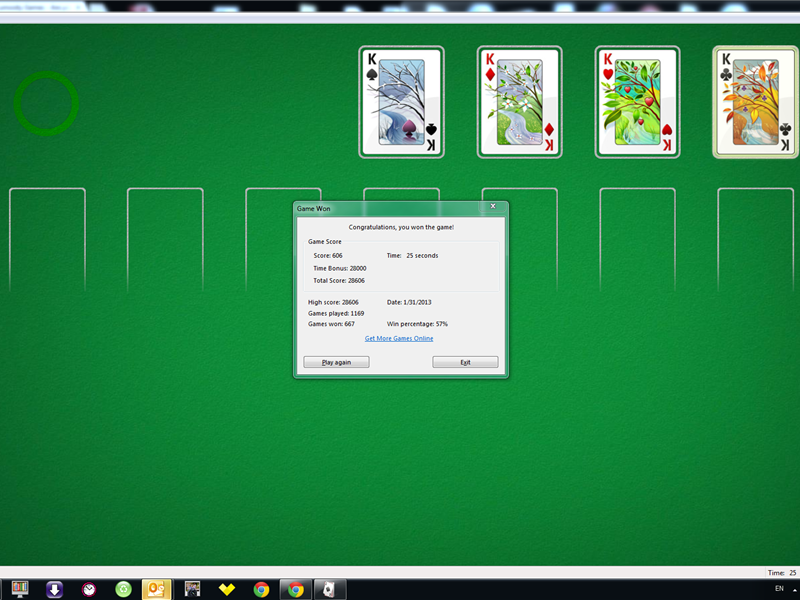Open the clock taskbar icon
800x600 pixels.
pyautogui.click(x=89, y=589)
